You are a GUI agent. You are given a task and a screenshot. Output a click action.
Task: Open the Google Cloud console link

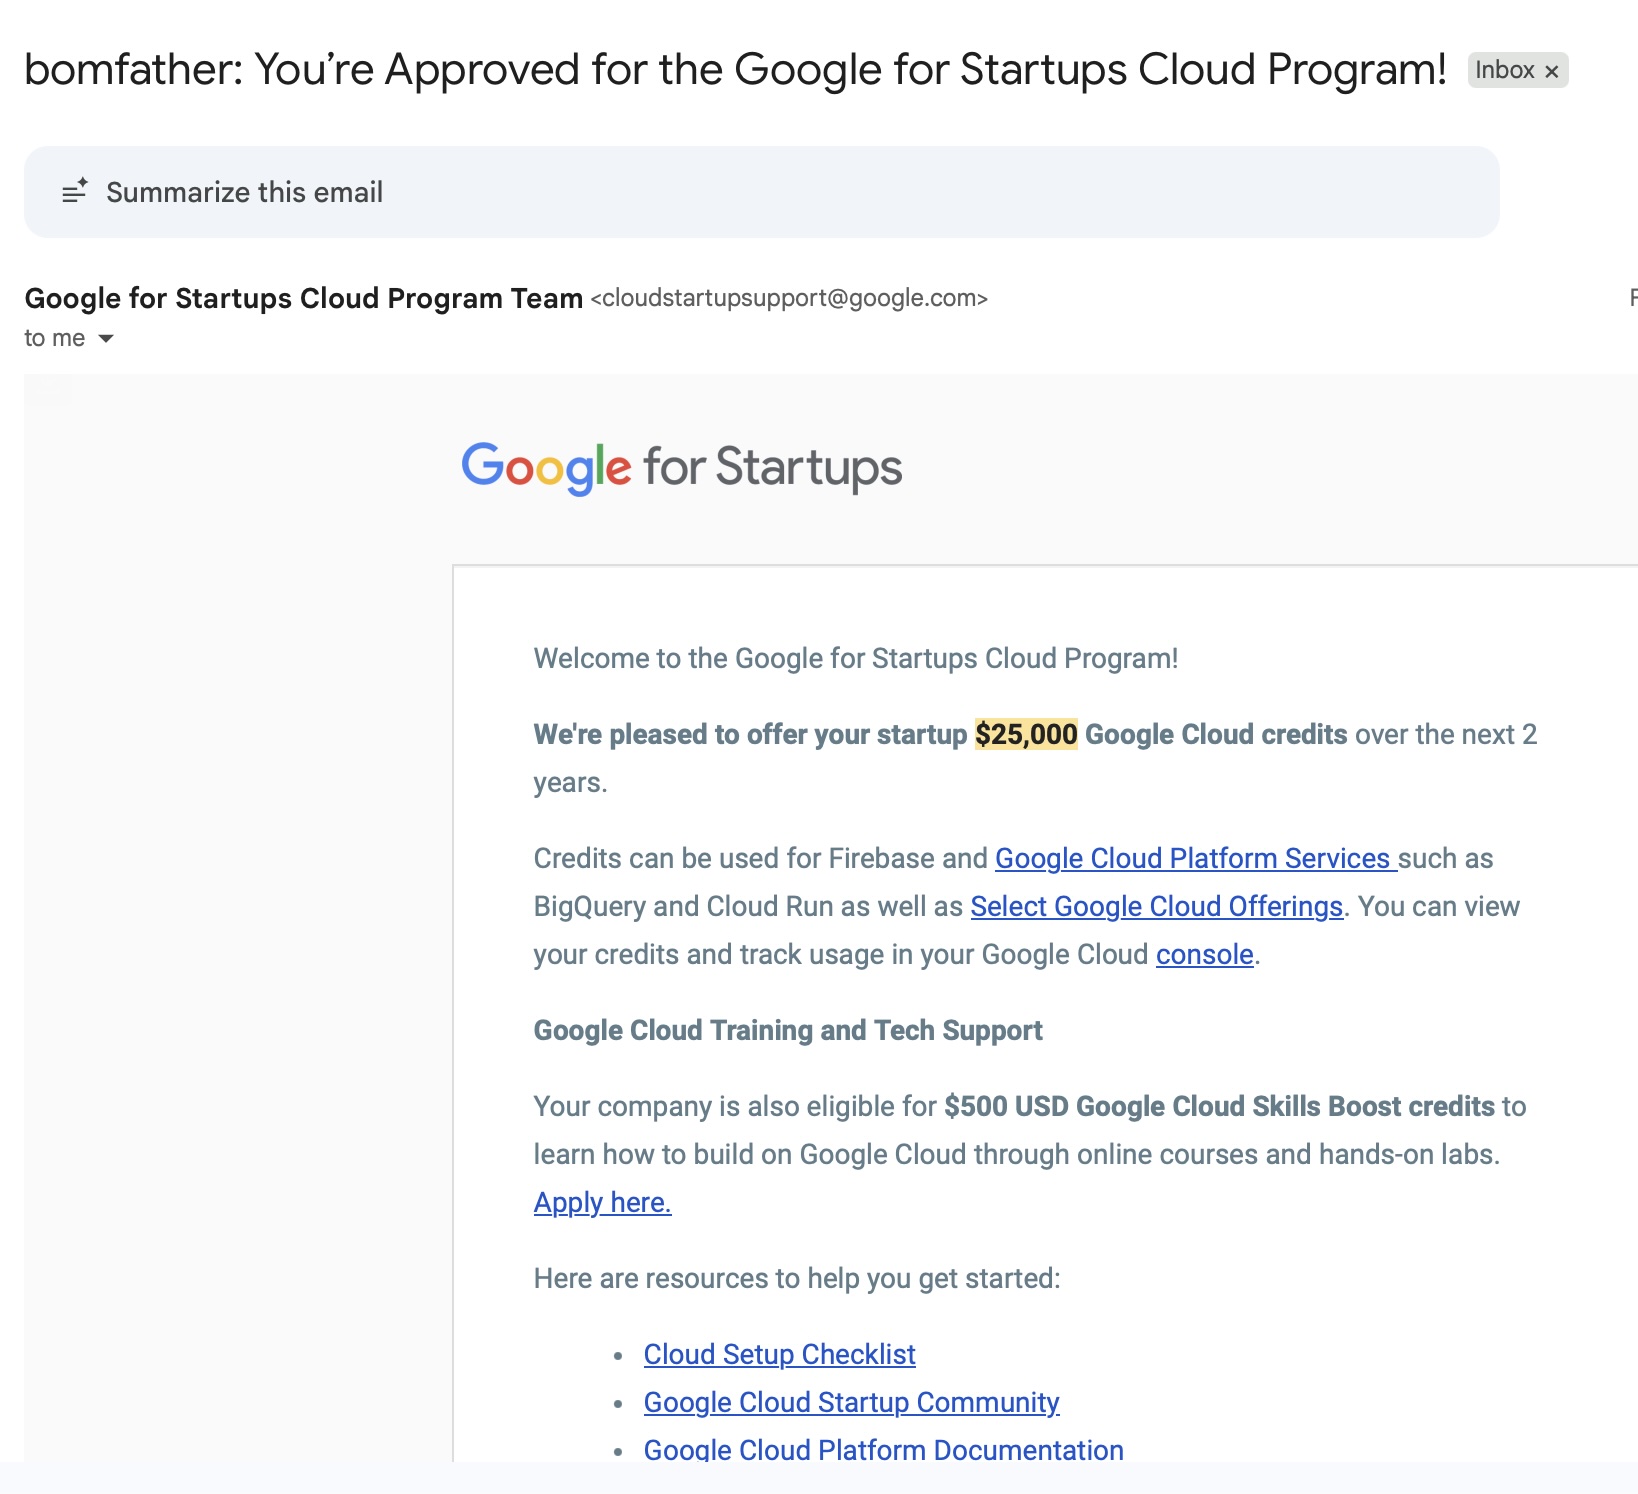tap(1203, 954)
